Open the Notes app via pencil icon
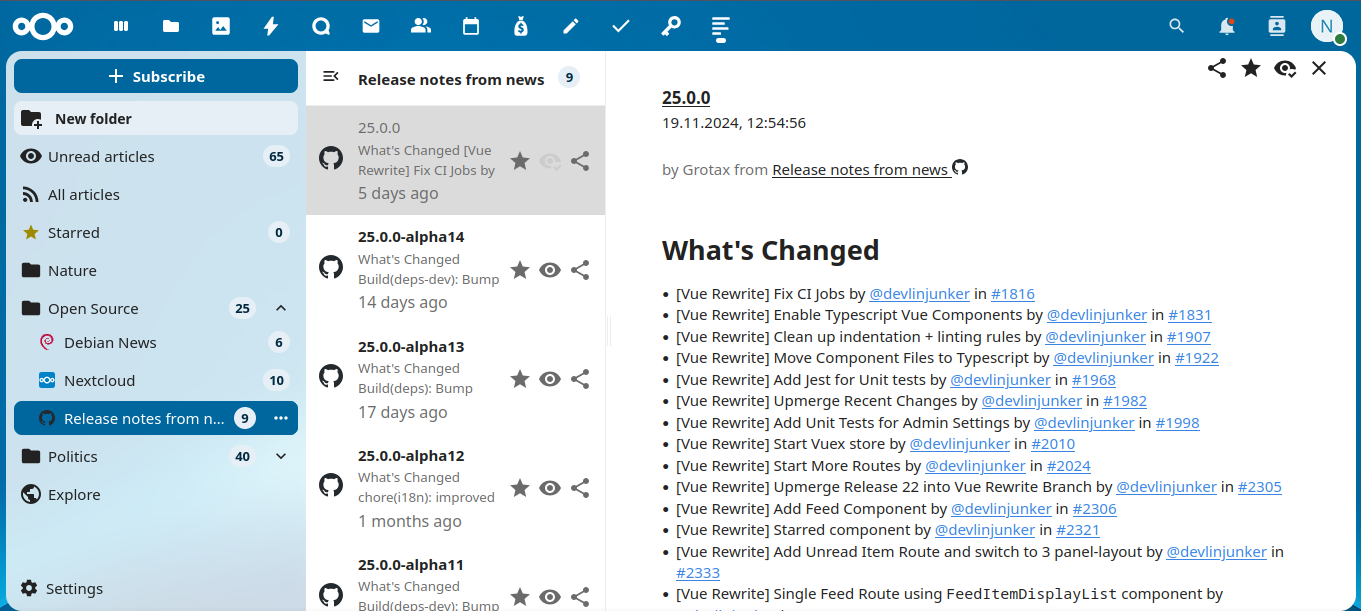Screen dimensions: 1361x611 click(x=571, y=26)
